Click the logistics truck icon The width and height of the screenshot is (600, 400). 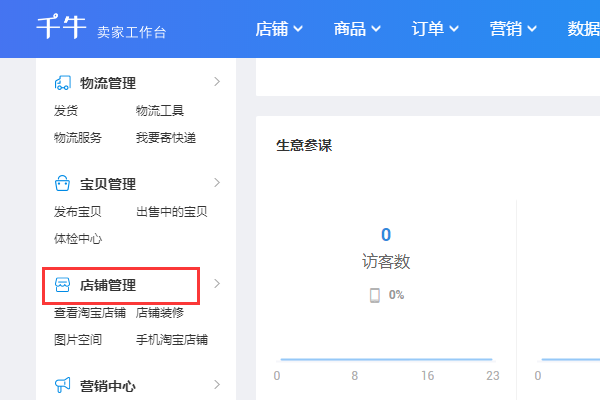click(62, 83)
